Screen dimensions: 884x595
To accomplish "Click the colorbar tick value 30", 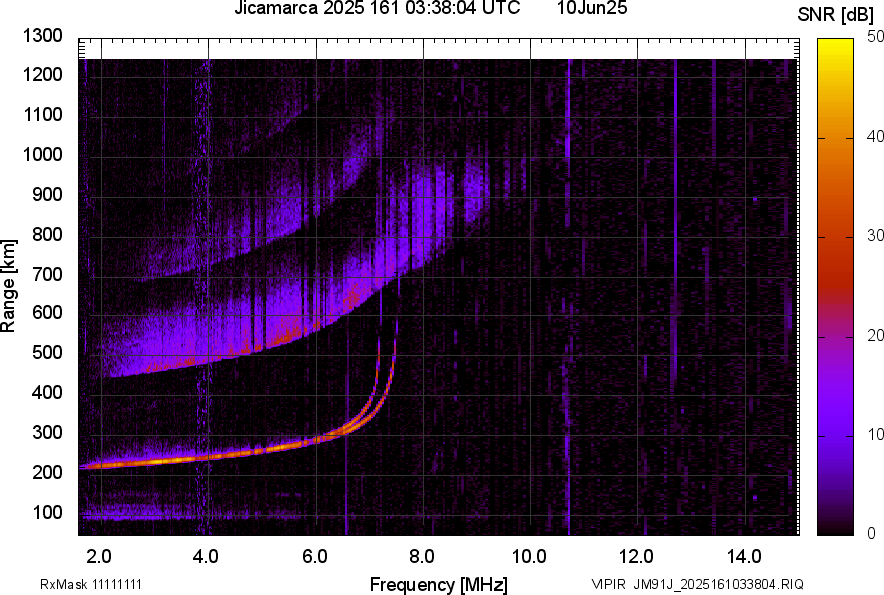I will 876,235.
